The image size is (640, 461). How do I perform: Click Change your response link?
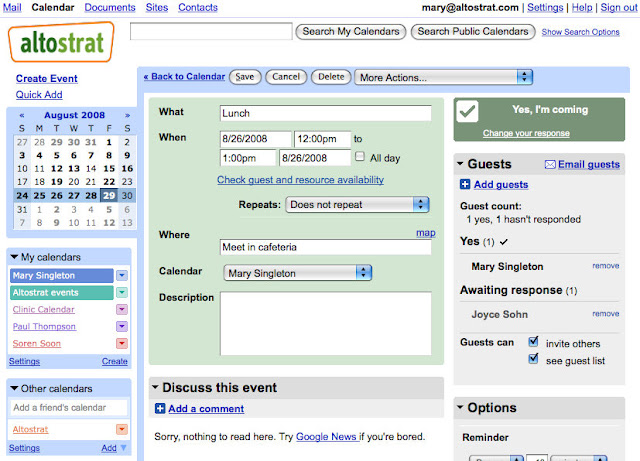pos(526,133)
